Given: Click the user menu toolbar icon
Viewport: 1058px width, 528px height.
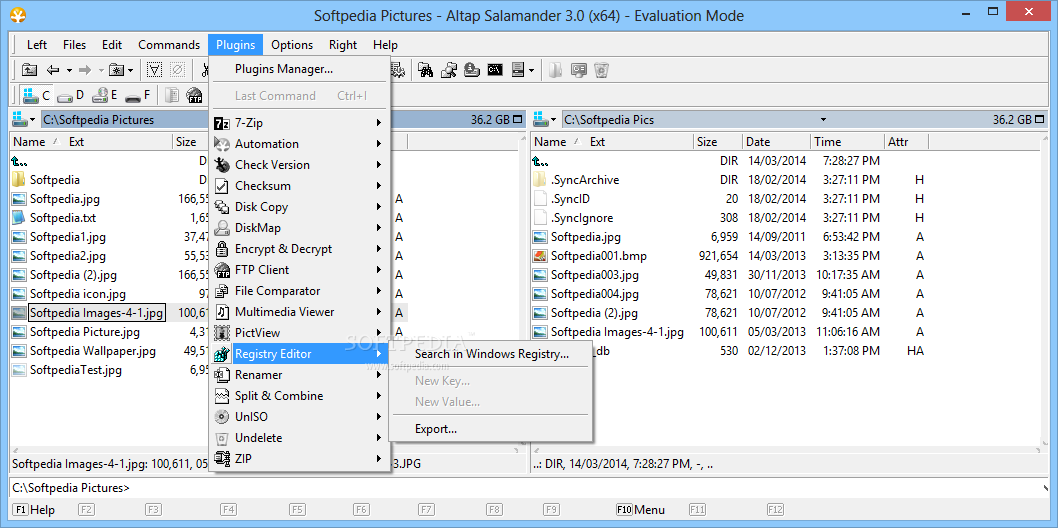Looking at the screenshot, I should coord(518,69).
